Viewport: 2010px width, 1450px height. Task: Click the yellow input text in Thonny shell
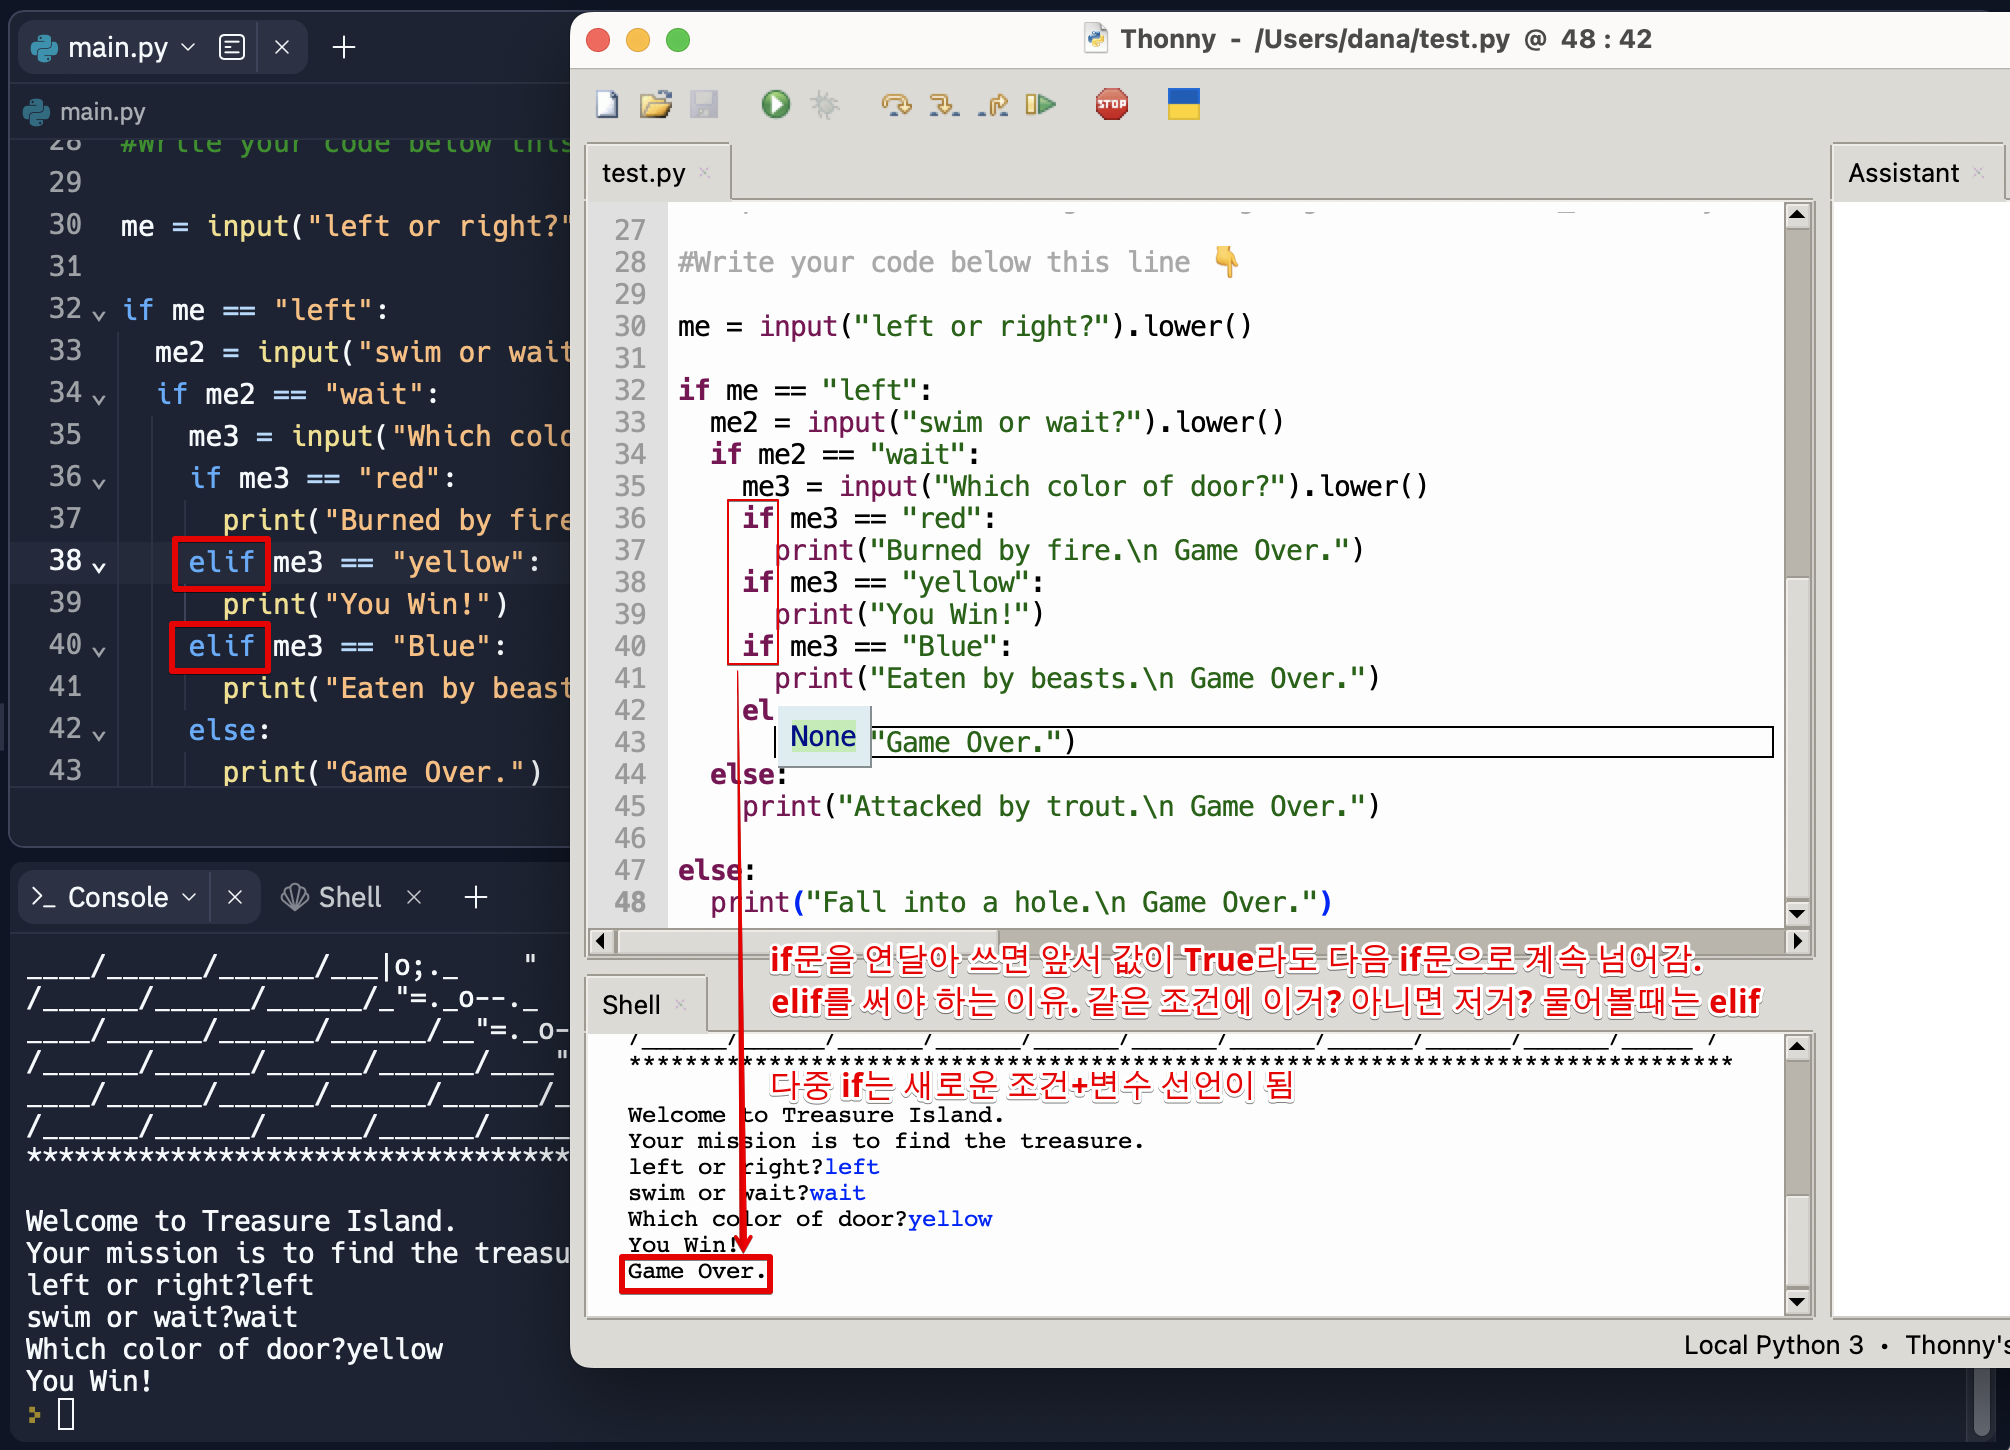point(950,1219)
